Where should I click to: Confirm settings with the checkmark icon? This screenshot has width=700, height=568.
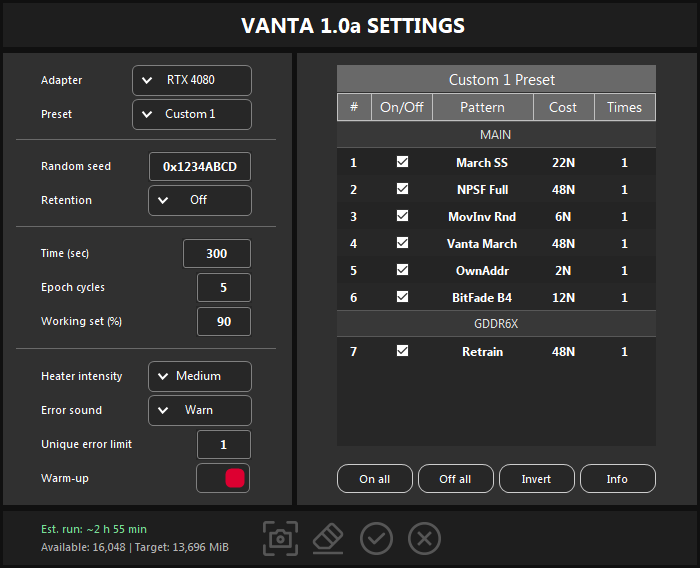pyautogui.click(x=376, y=539)
